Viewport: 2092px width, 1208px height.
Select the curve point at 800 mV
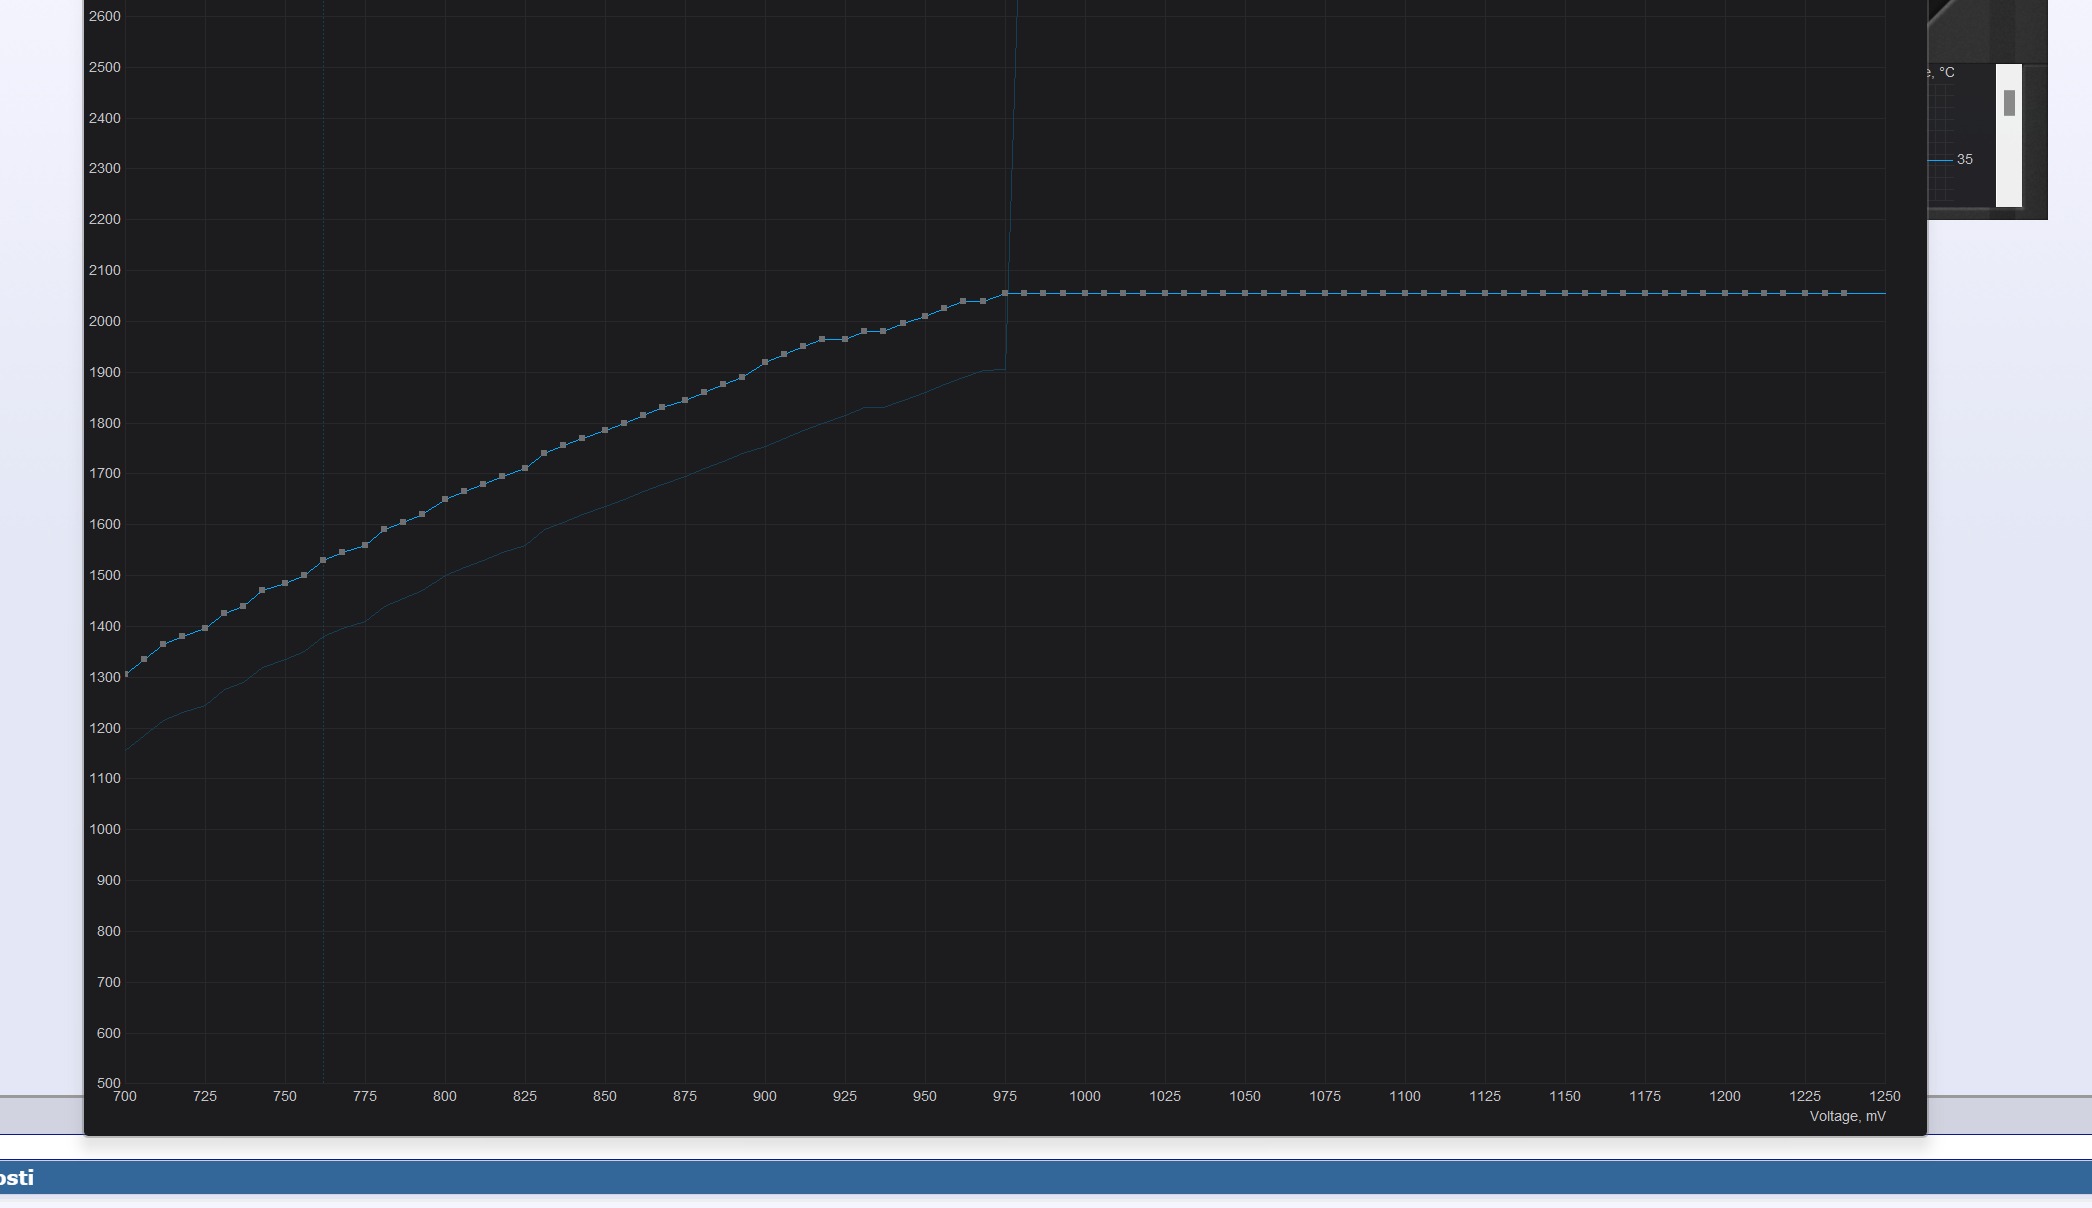445,499
